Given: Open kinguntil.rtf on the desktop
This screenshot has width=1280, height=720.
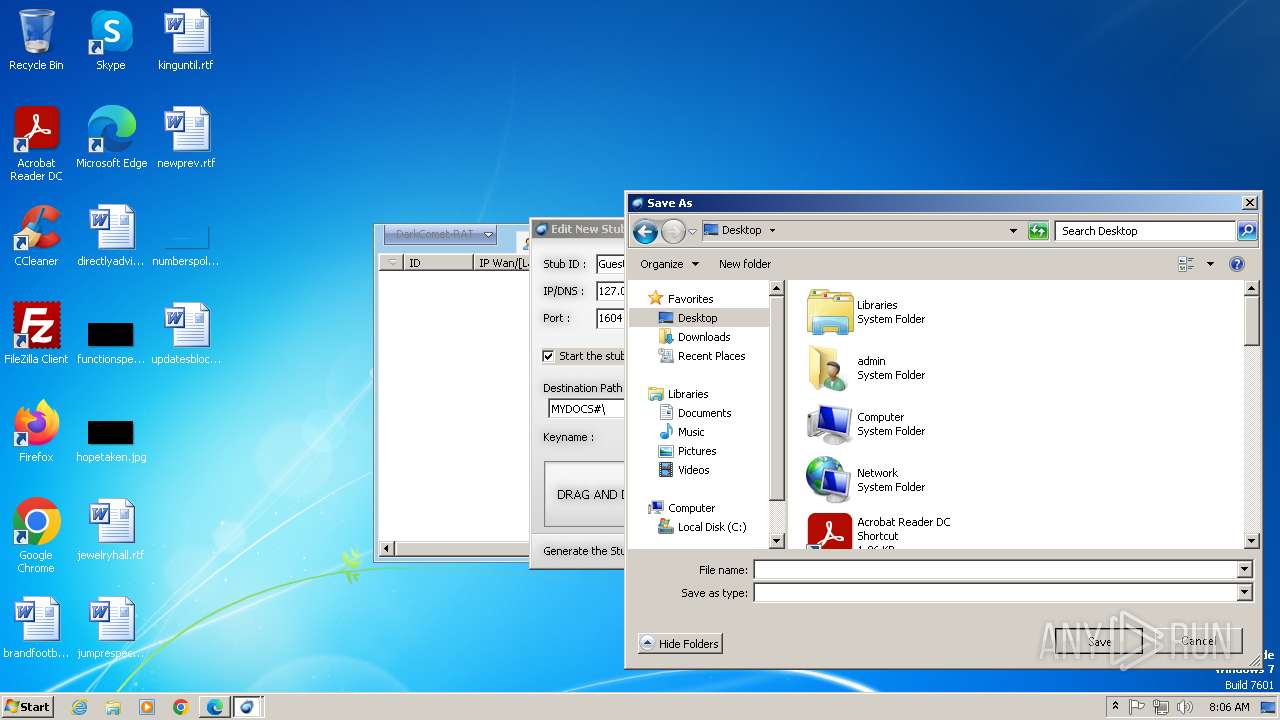Looking at the screenshot, I should [x=186, y=40].
